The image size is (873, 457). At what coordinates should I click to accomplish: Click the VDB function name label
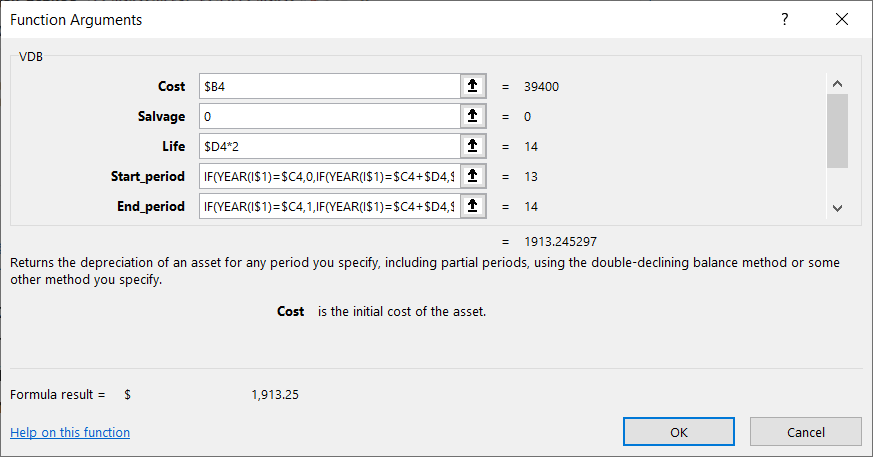pos(31,57)
